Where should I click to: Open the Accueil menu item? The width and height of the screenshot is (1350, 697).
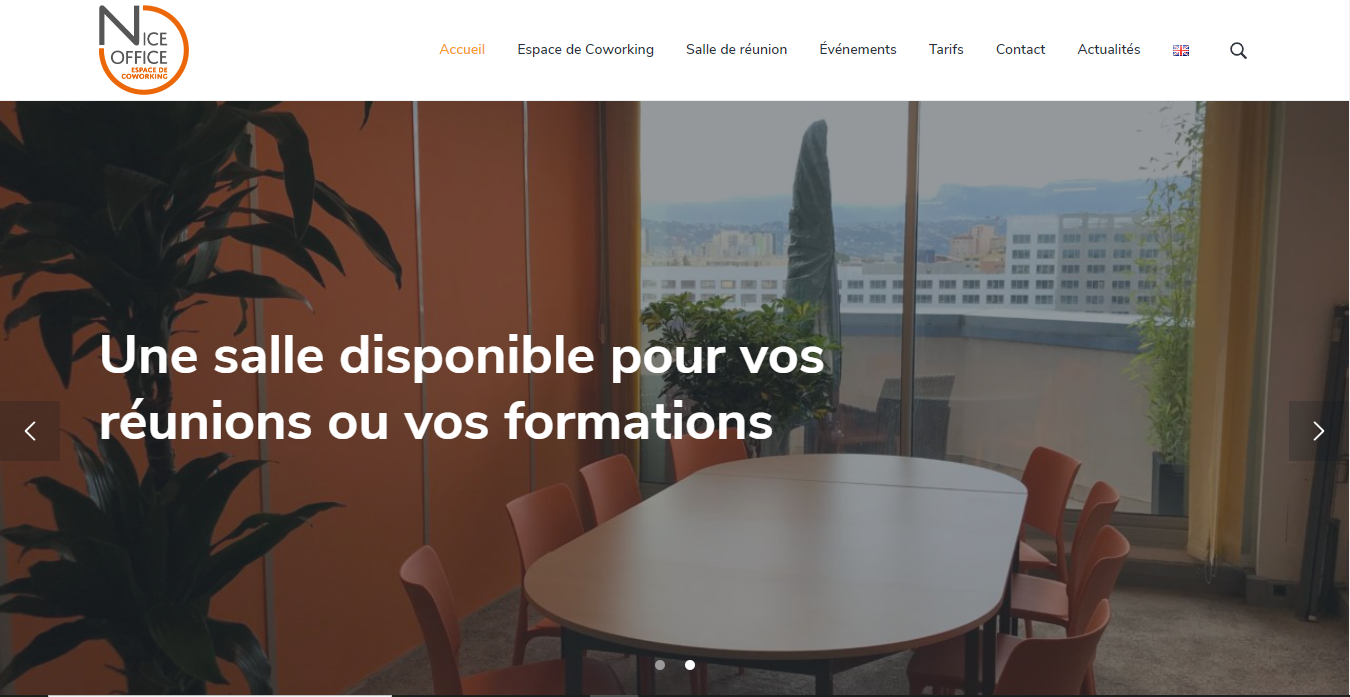pyautogui.click(x=462, y=49)
